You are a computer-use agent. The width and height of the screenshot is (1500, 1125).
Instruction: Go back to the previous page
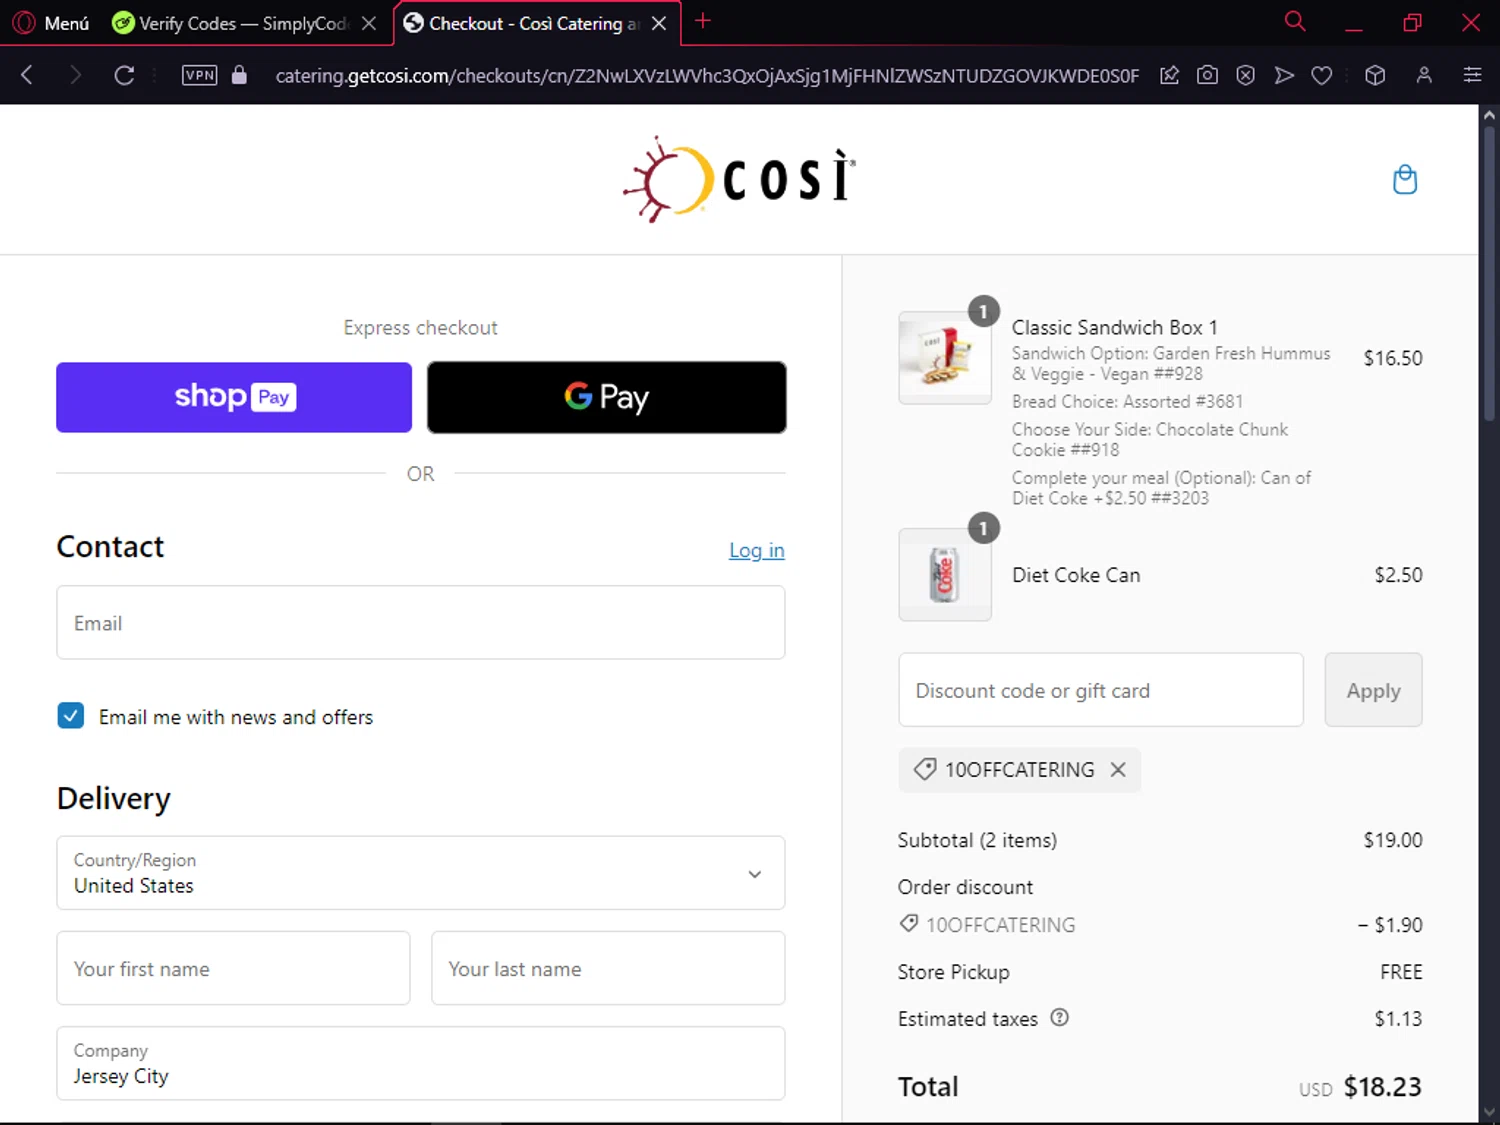[28, 75]
